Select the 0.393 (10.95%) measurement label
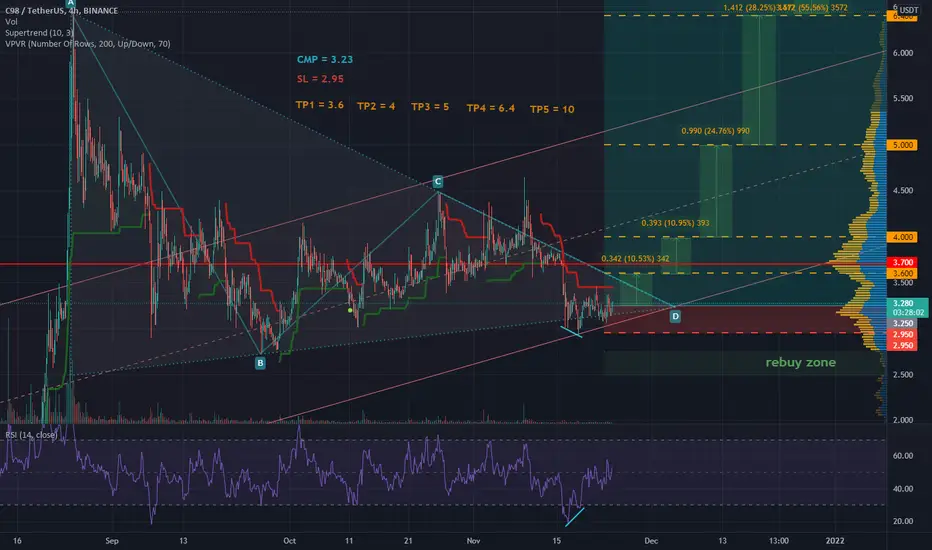Screen dimensions: 932x550 pyautogui.click(x=675, y=223)
